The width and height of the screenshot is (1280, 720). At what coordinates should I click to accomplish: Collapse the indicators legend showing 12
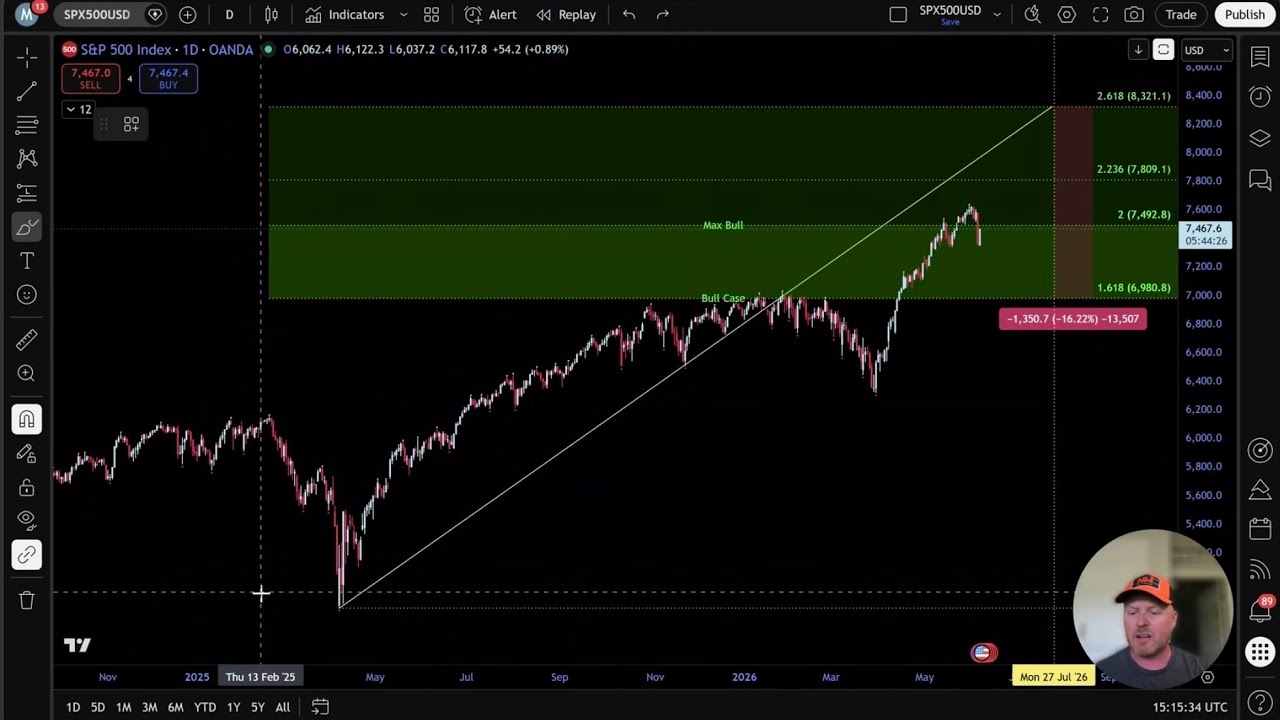(x=78, y=109)
